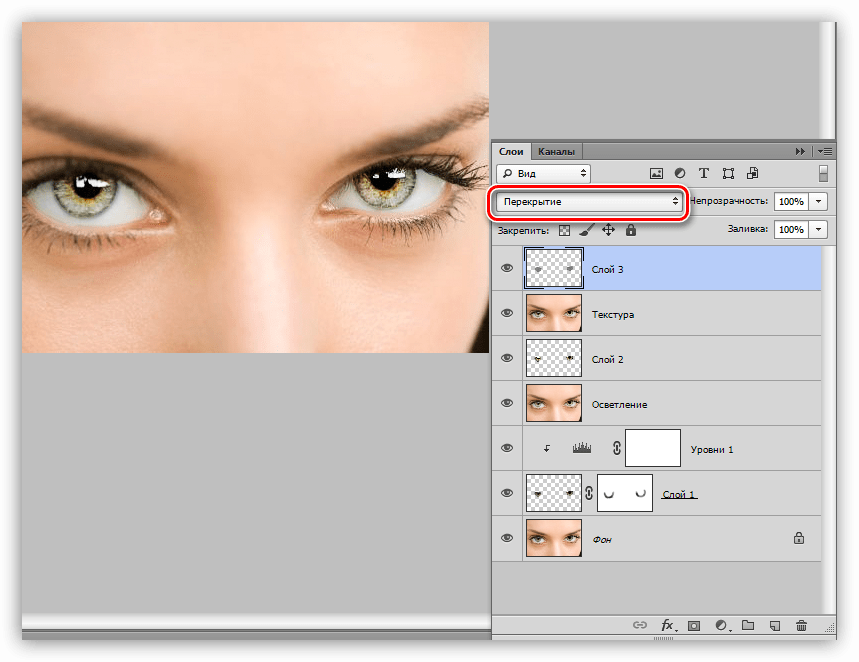Select the Текстура layer thumbnail
The image size is (859, 662).
click(554, 313)
